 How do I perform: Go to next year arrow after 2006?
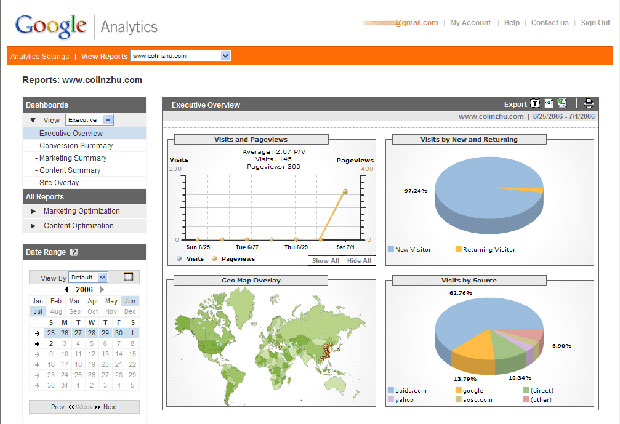click(102, 290)
